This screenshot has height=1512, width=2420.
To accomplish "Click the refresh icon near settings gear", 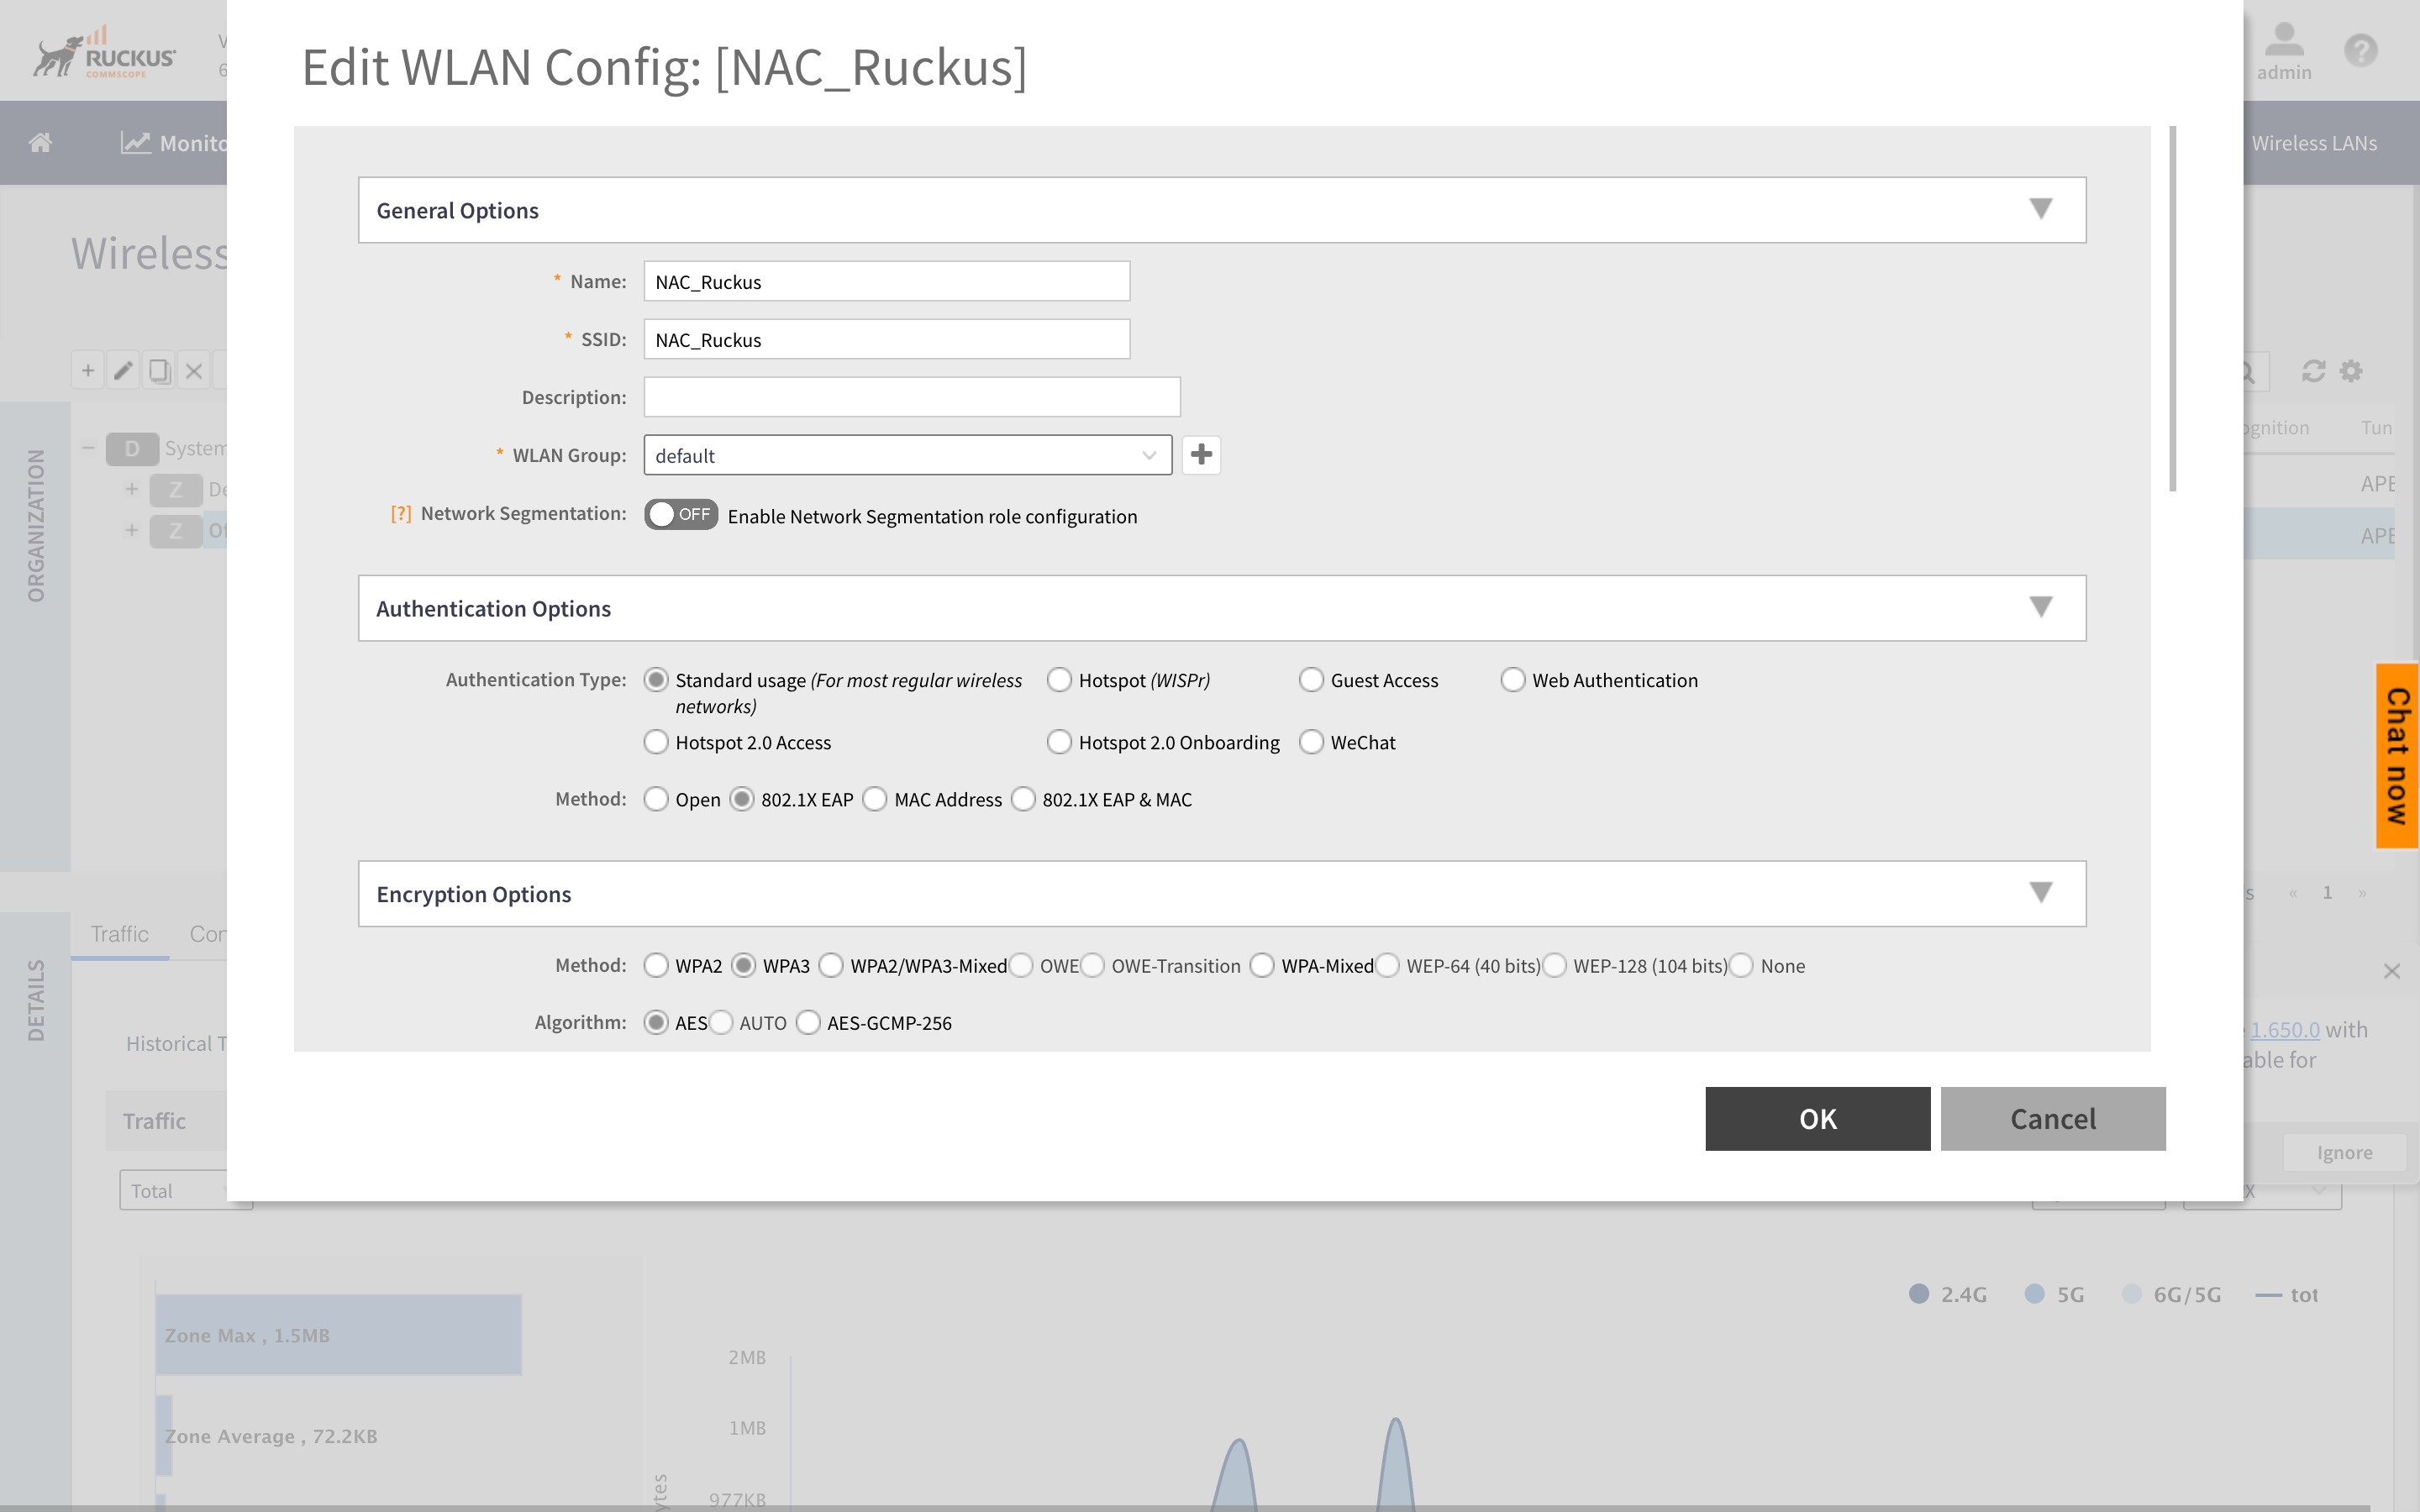I will pos(2313,371).
